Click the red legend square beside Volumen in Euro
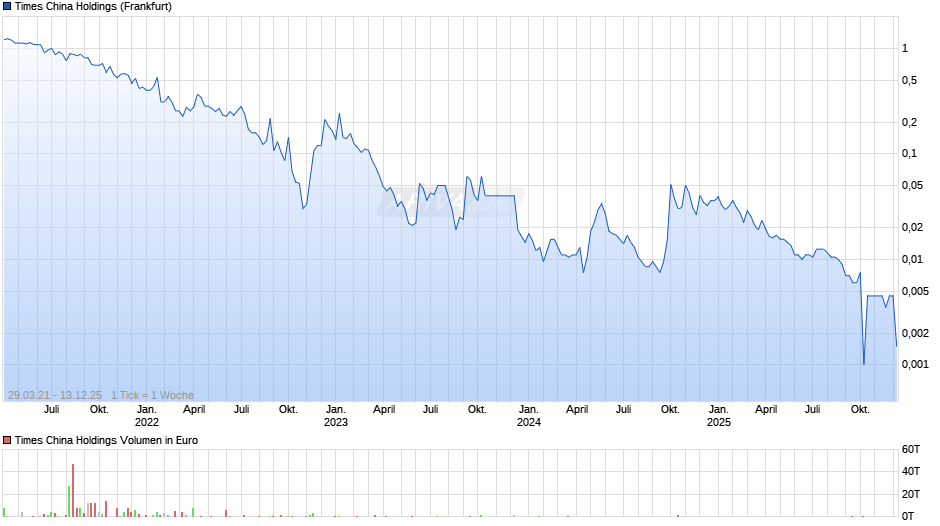940x526 pixels. [x=7, y=440]
